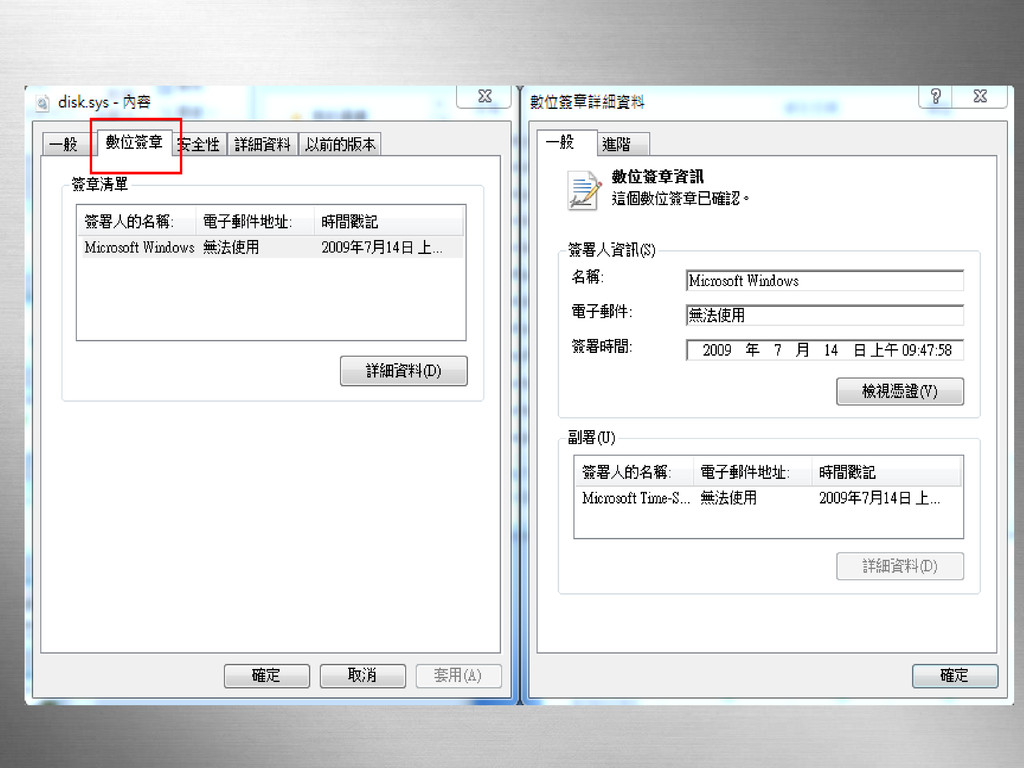This screenshot has width=1024, height=768.
Task: Click the digital signature document icon
Action: [x=583, y=191]
